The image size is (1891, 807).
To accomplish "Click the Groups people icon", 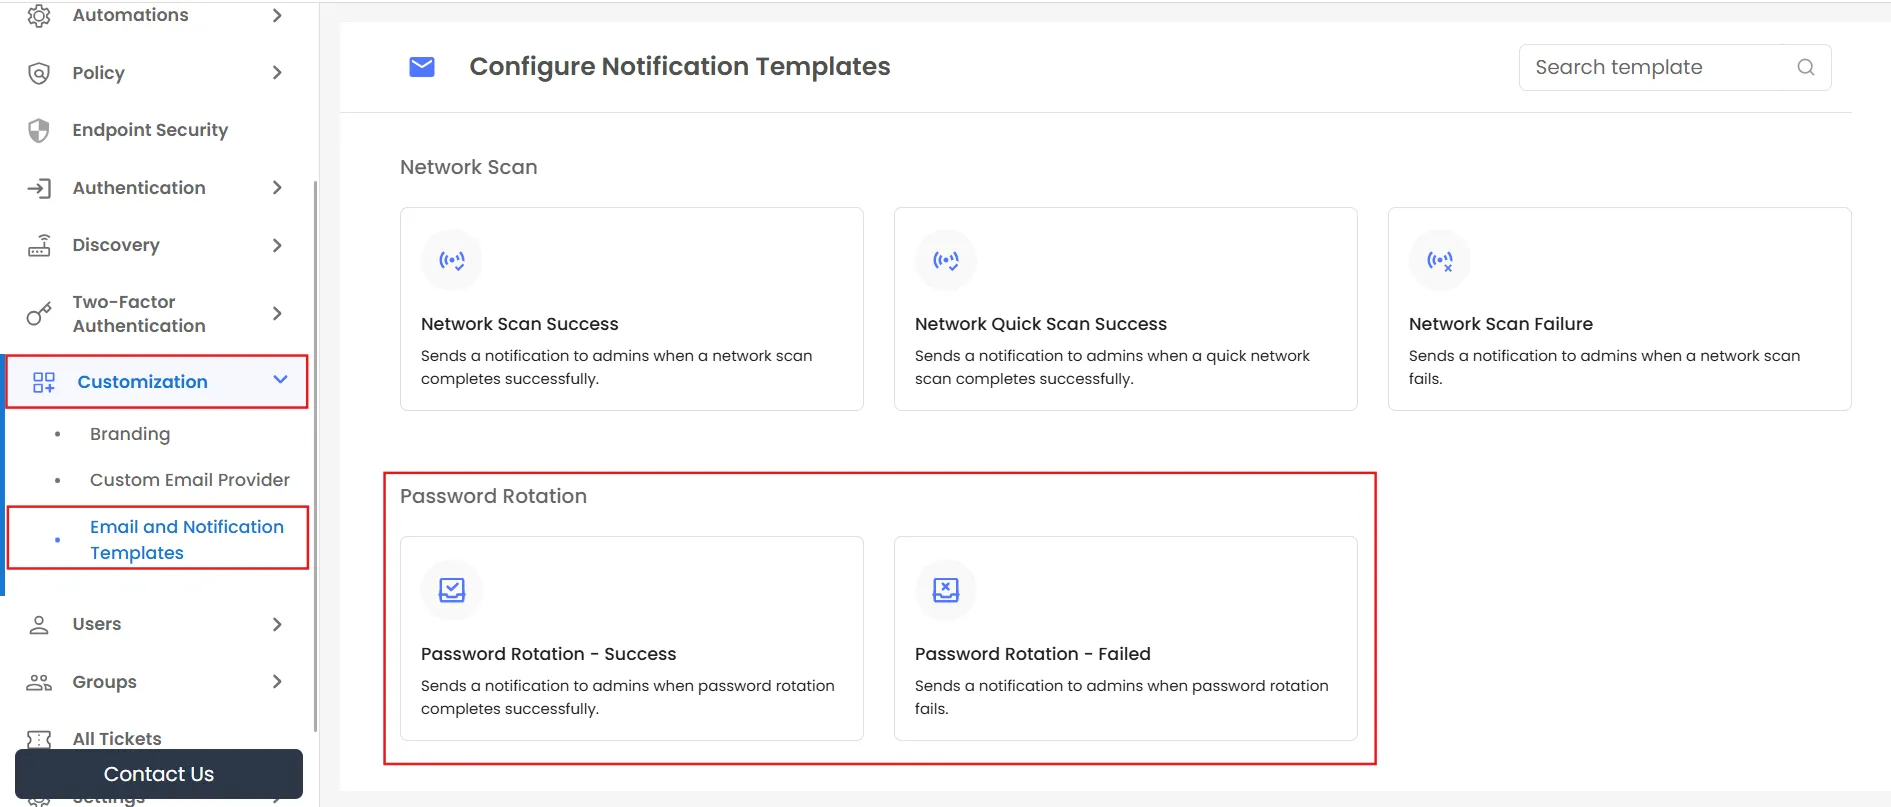I will [39, 682].
